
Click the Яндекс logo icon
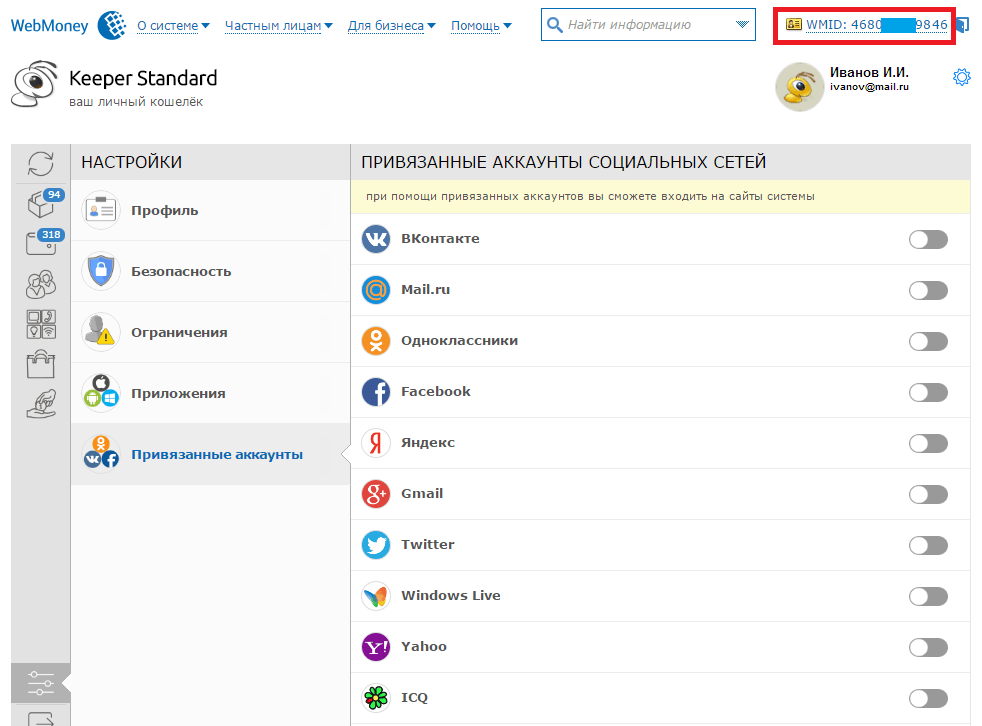(376, 443)
